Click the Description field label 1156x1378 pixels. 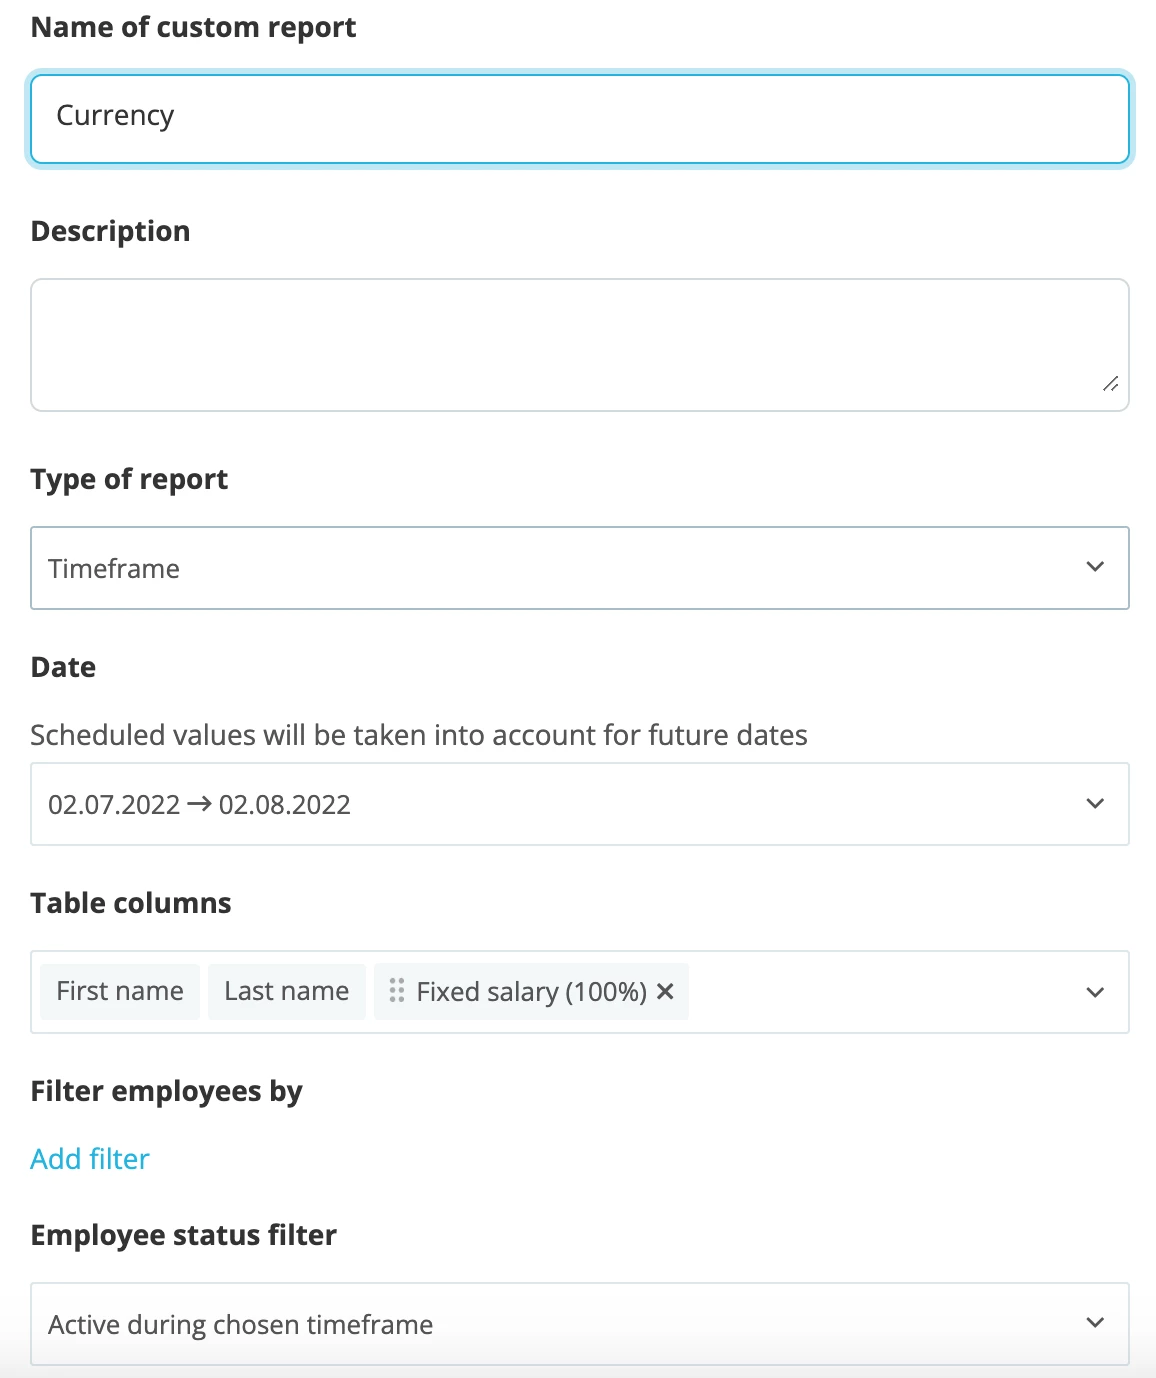(x=111, y=232)
